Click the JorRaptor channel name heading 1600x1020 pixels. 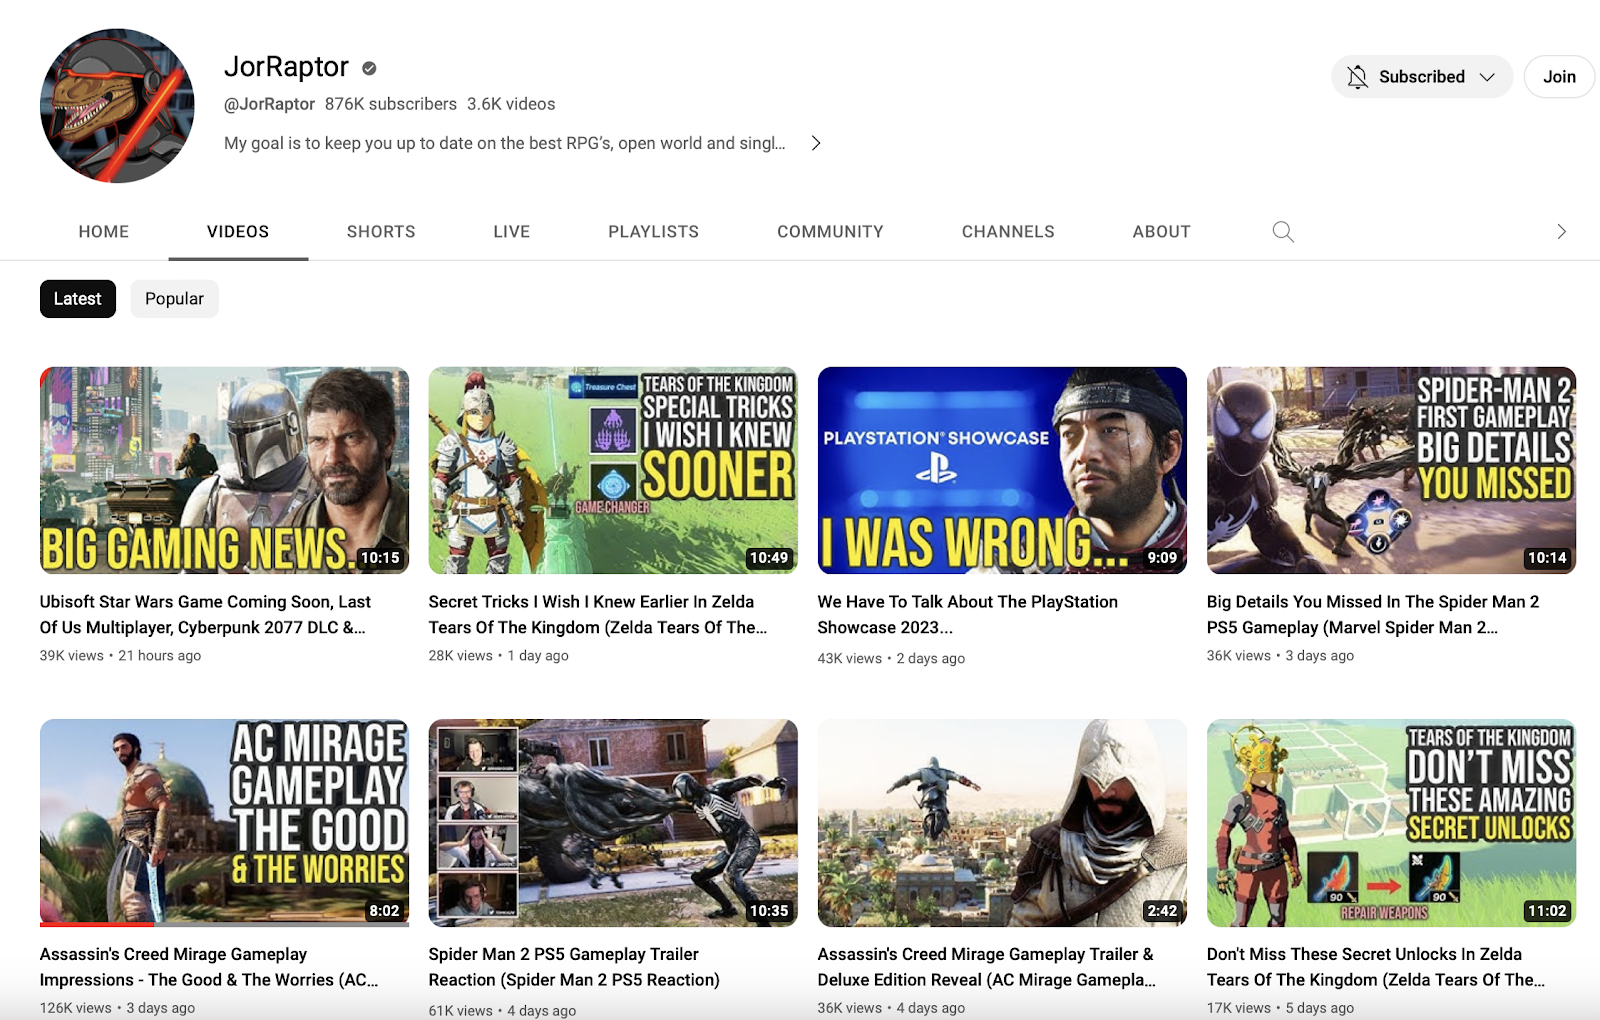286,67
